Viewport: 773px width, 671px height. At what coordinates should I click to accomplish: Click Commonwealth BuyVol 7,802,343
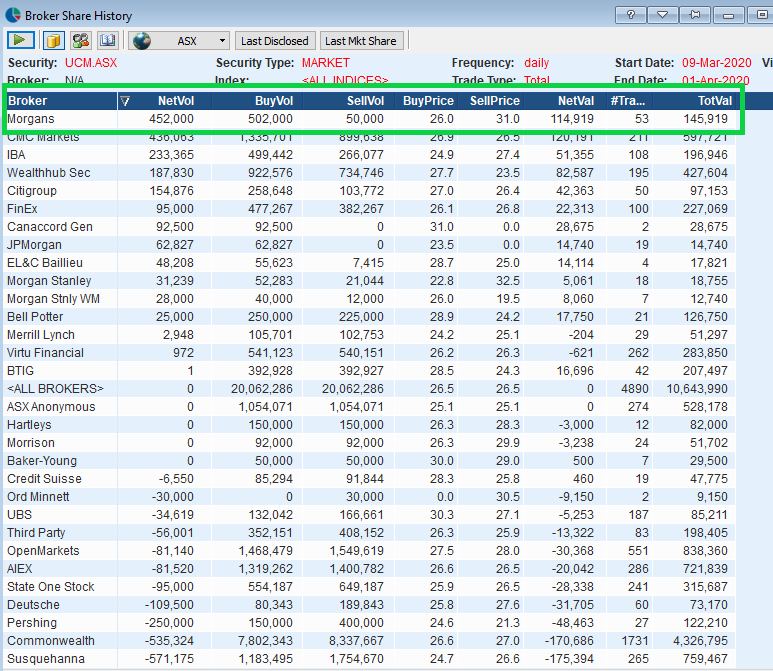pyautogui.click(x=265, y=640)
